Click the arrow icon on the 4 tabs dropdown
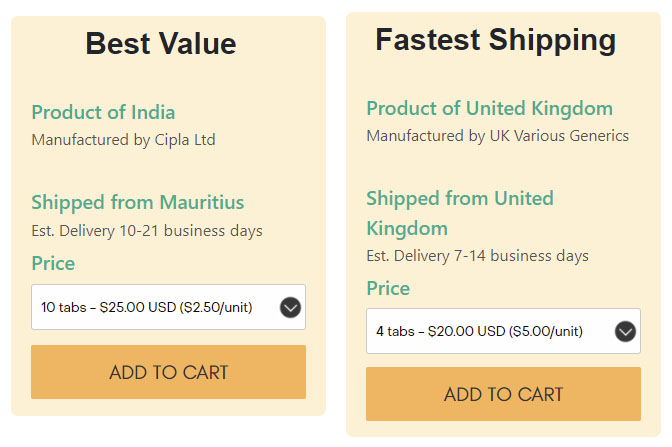 [625, 331]
